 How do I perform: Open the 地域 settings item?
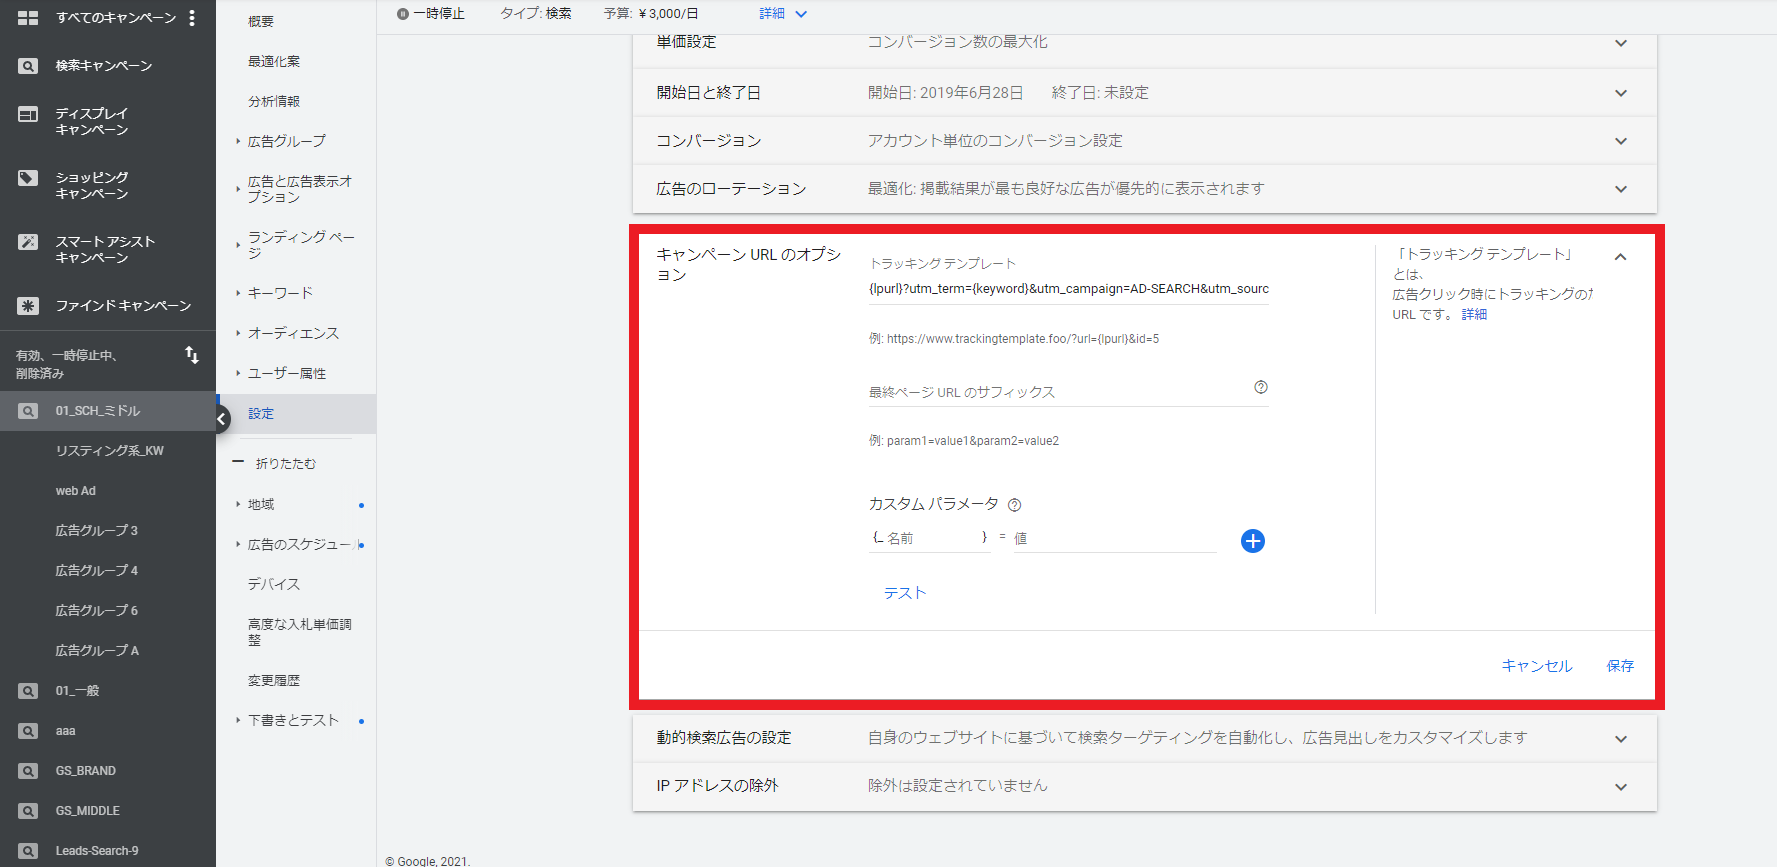[261, 504]
